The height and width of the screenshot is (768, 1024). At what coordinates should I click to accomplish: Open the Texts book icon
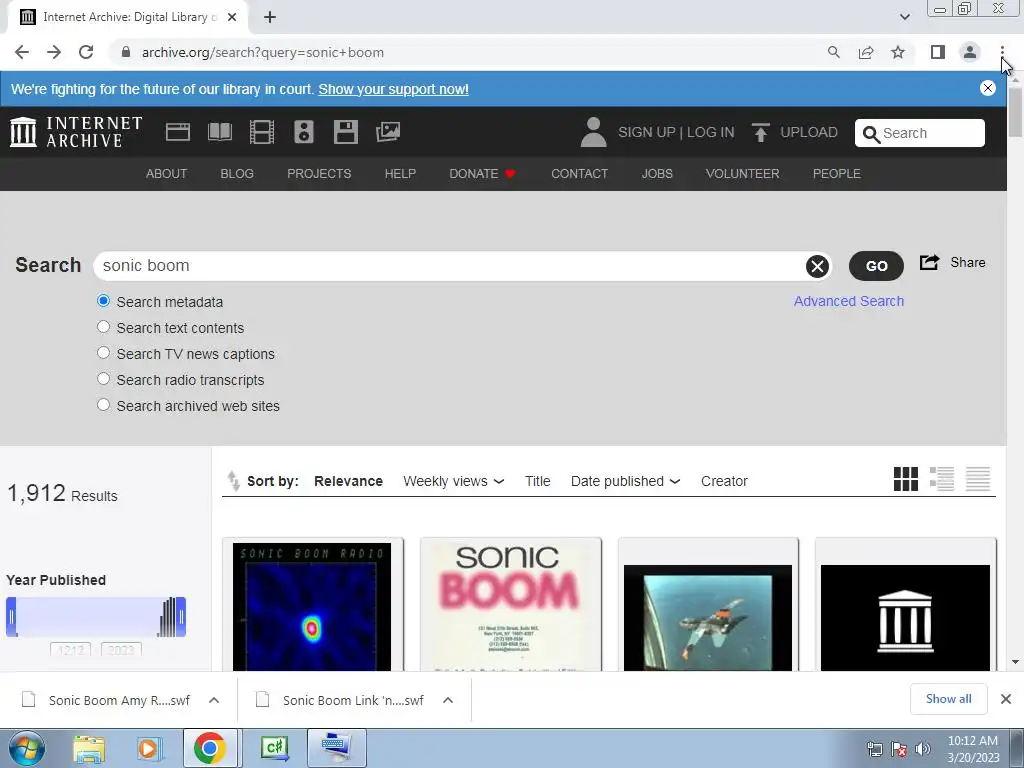click(x=219, y=132)
